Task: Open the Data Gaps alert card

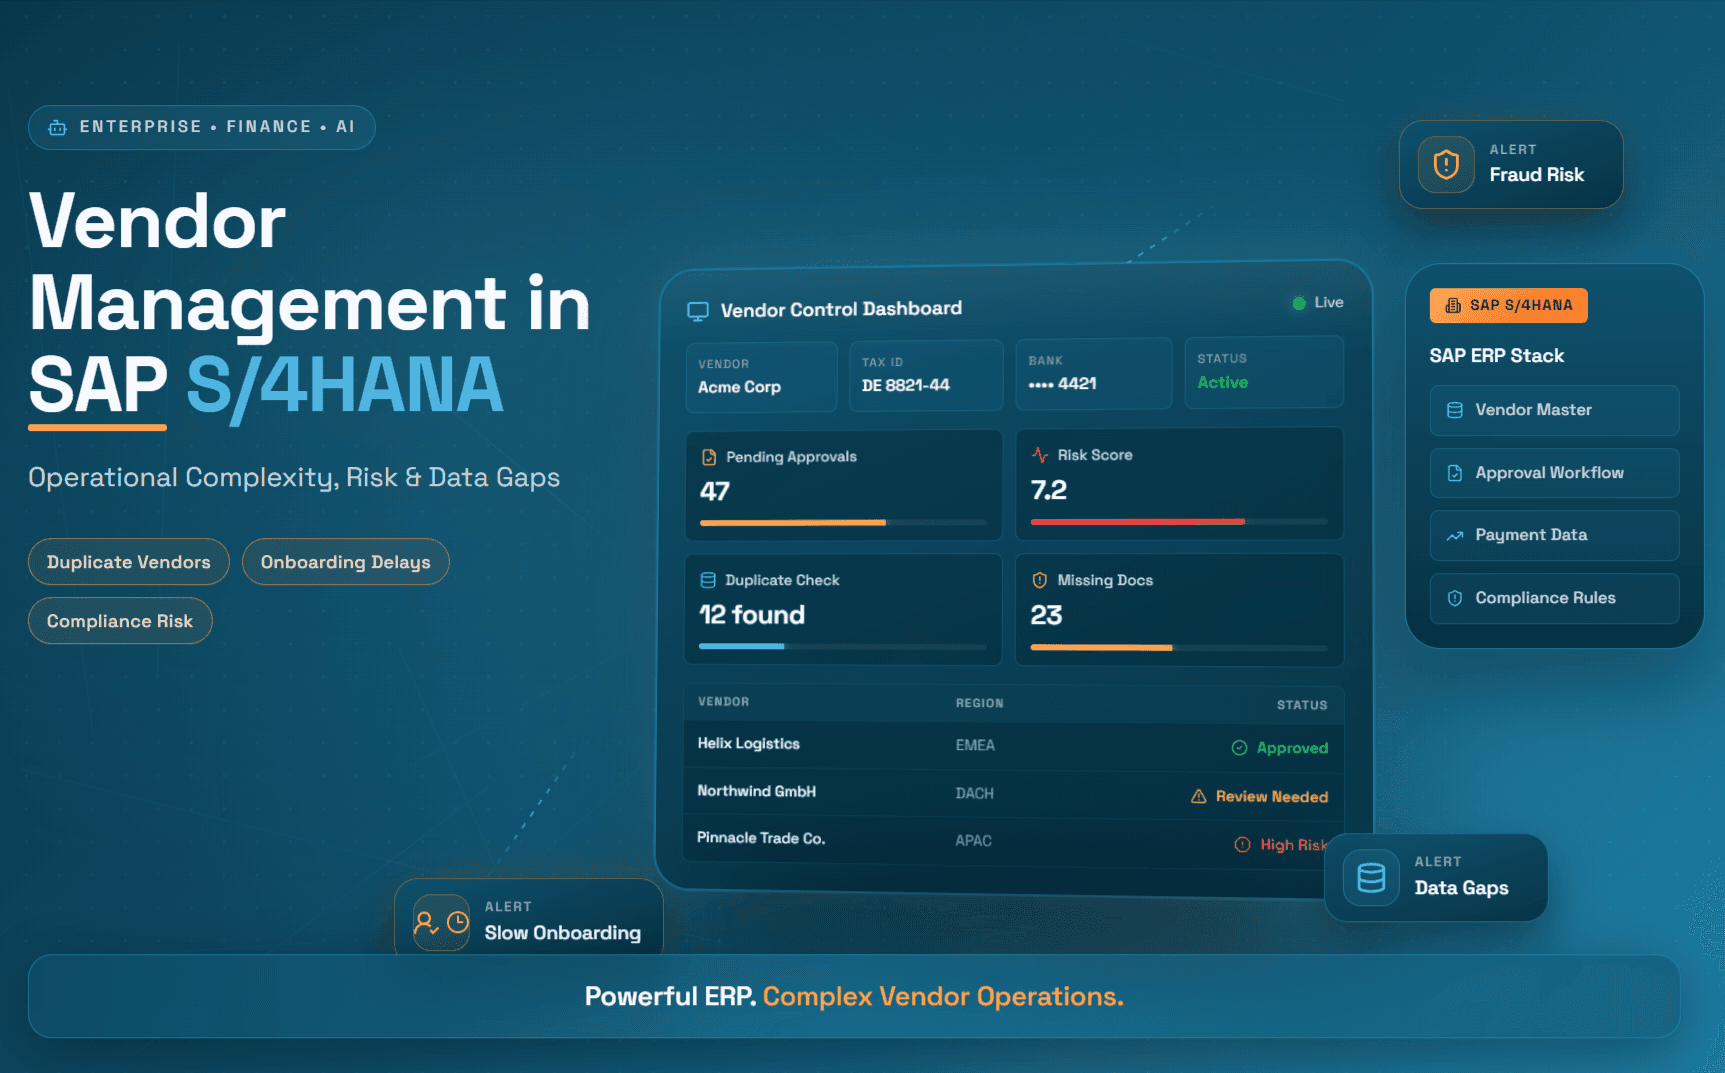Action: [1436, 878]
